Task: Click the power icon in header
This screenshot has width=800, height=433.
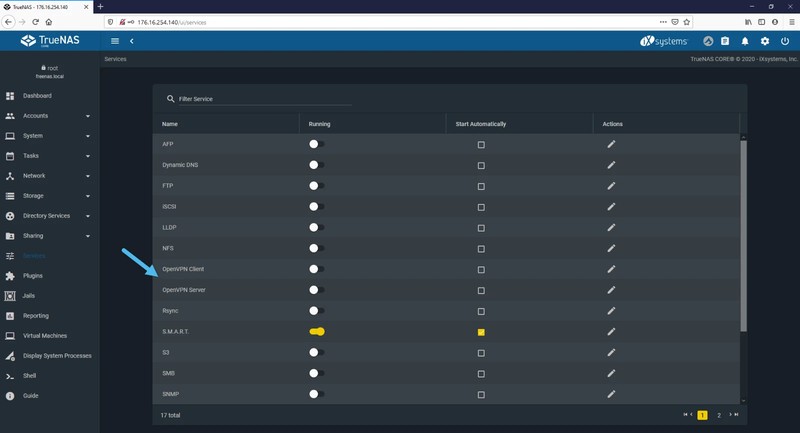Action: click(785, 41)
